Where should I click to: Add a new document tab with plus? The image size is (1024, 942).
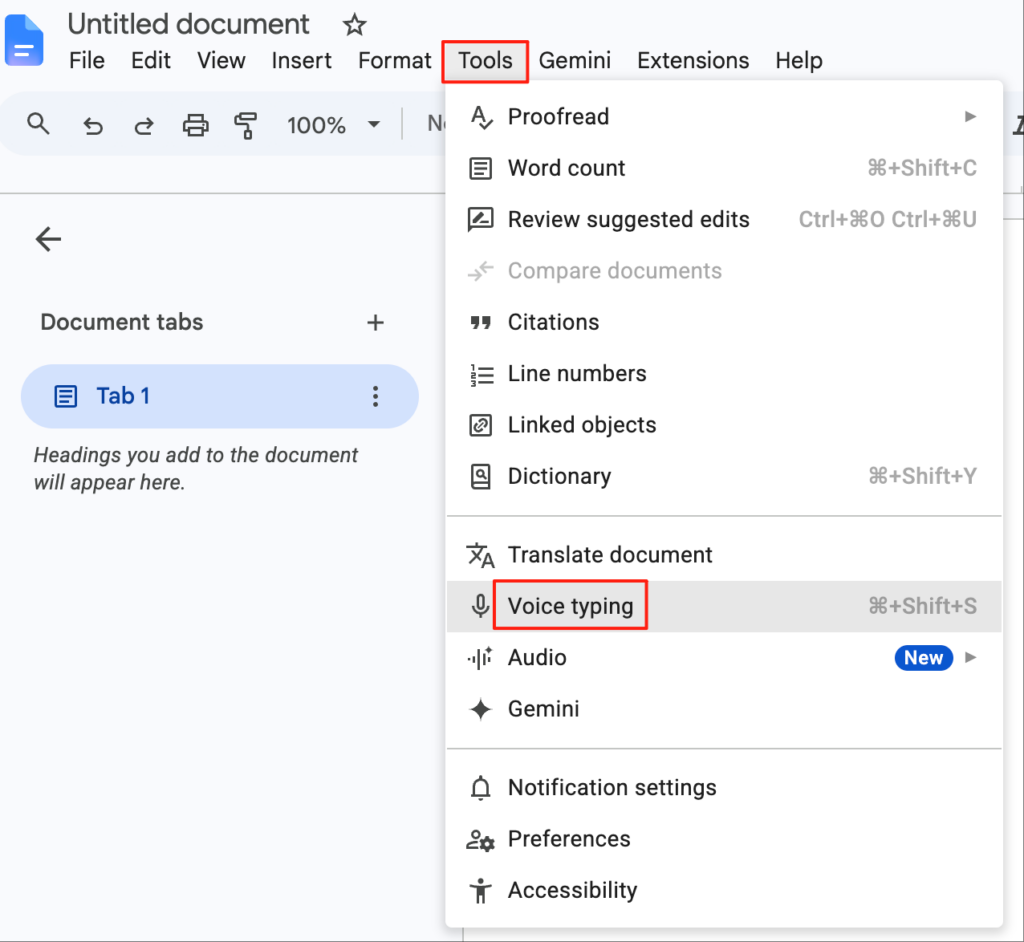(376, 322)
